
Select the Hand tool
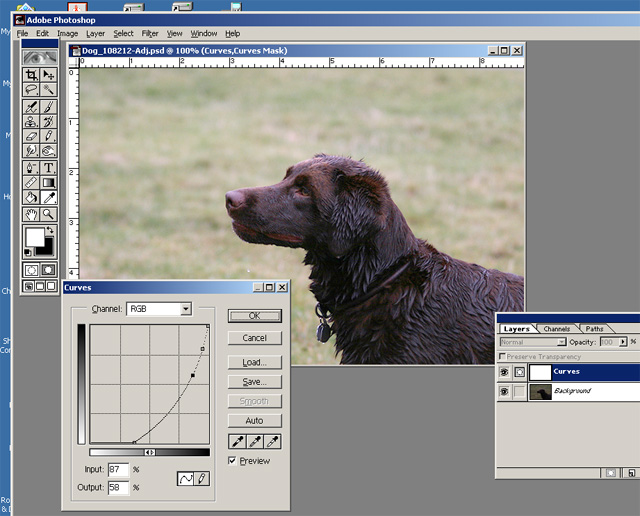31,214
